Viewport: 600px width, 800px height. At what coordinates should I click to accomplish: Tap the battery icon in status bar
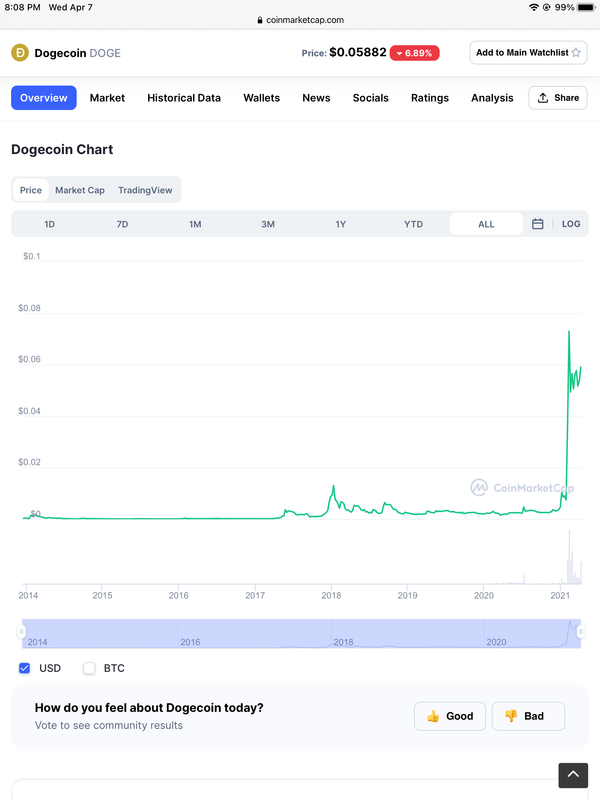(586, 7)
